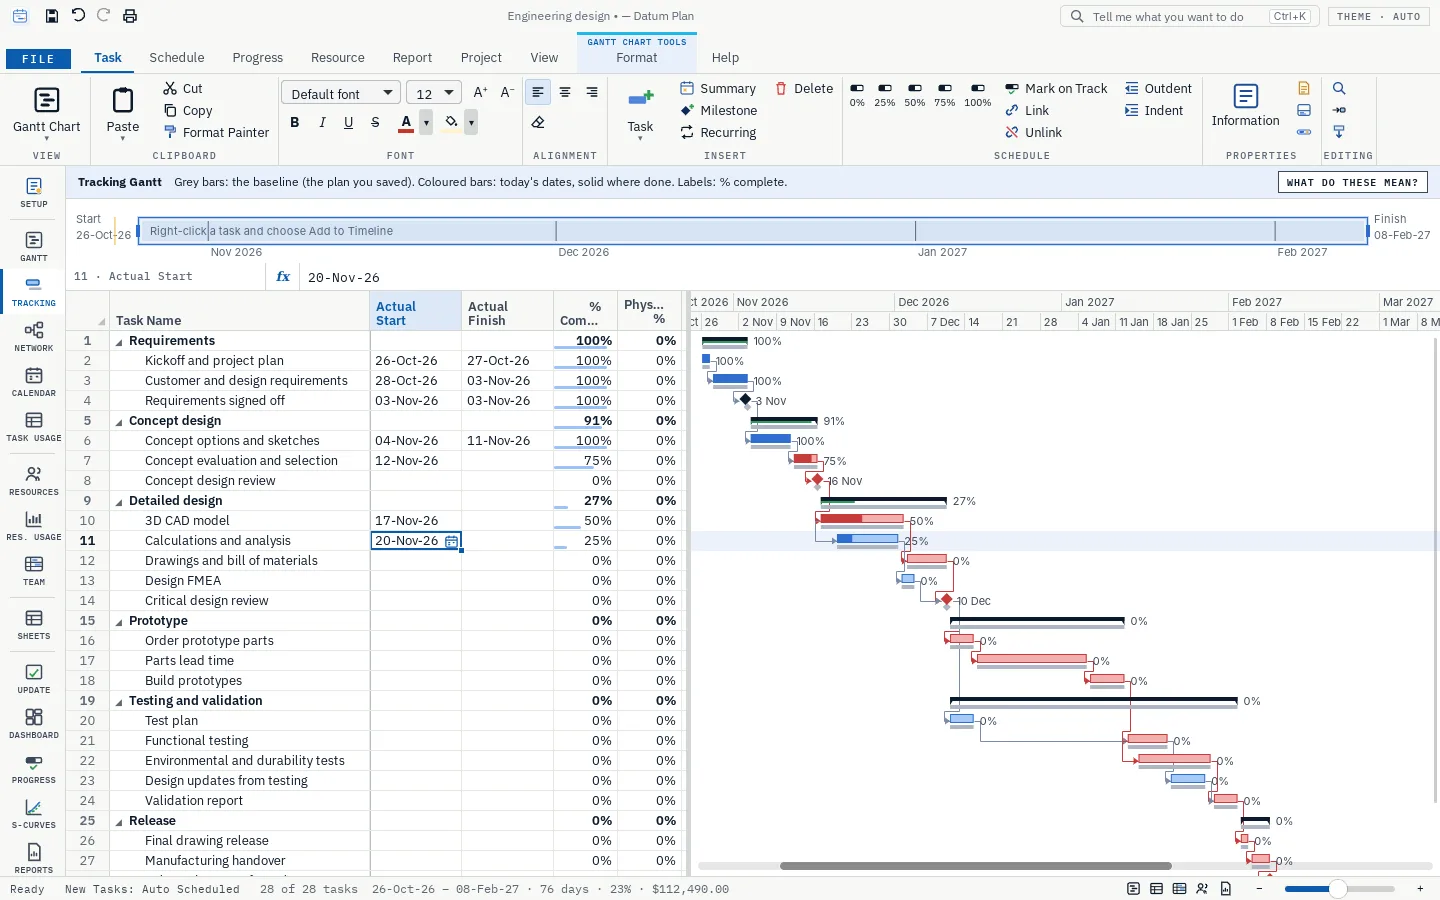
Task: Open the Network view in the sidebar
Action: click(34, 336)
